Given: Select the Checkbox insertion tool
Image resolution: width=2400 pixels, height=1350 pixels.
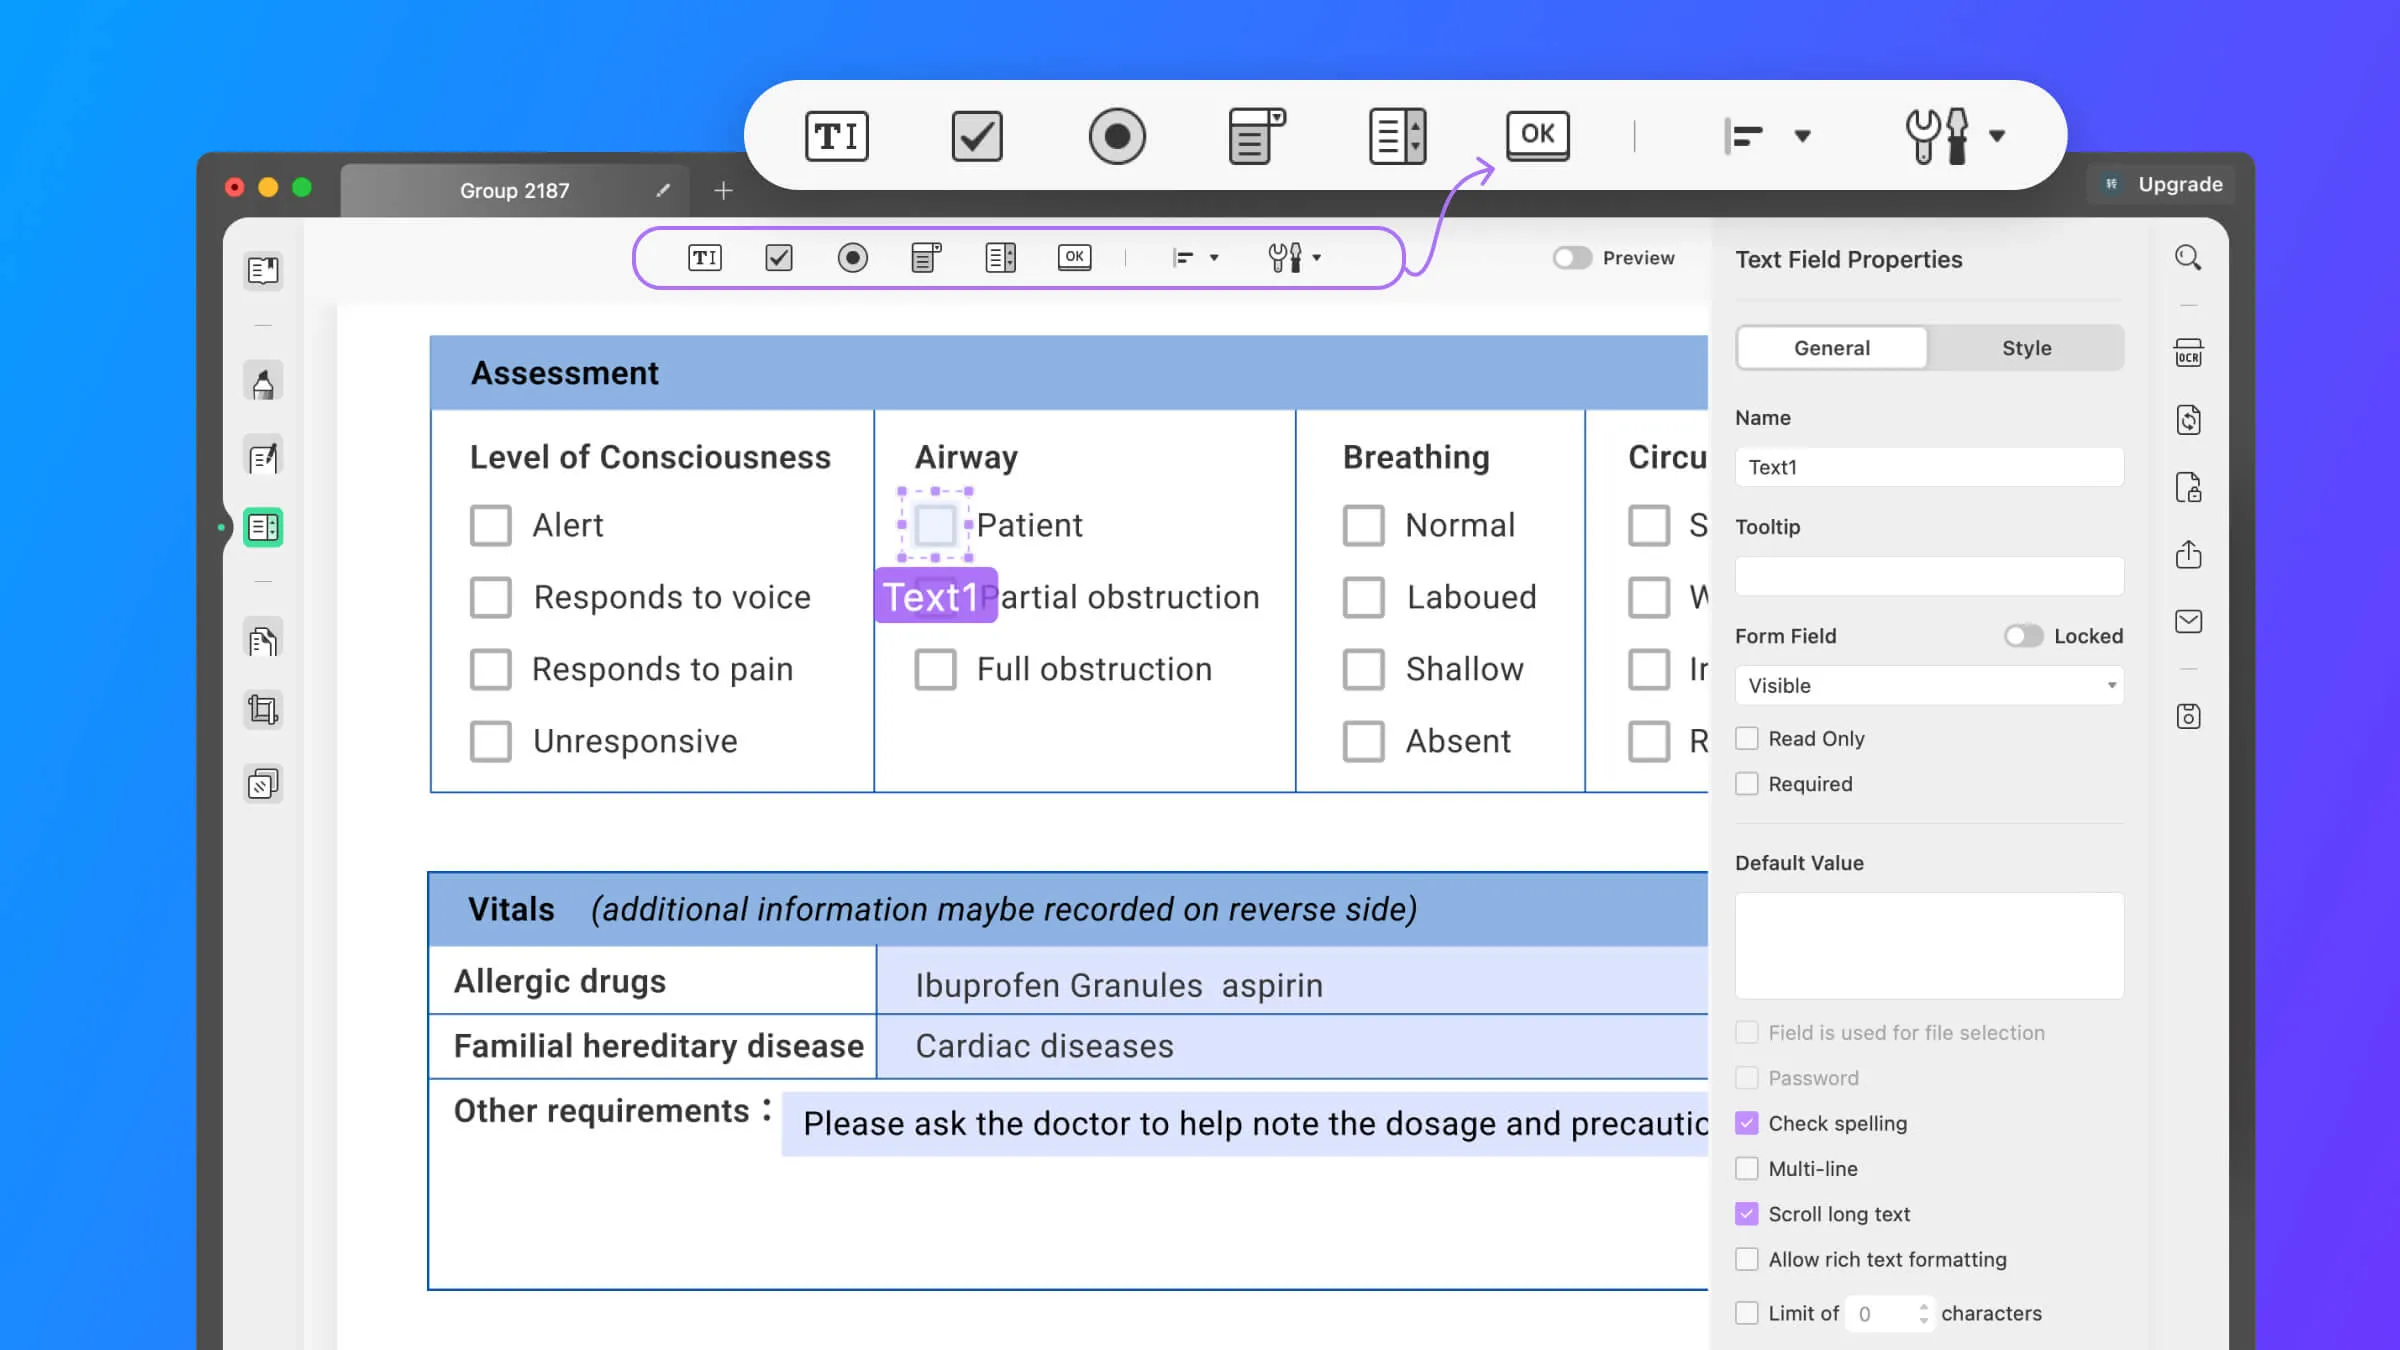Looking at the screenshot, I should click(778, 257).
